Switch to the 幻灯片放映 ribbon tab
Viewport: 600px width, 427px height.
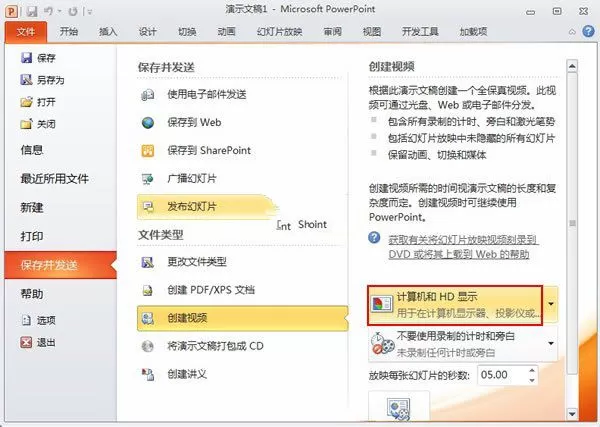coord(279,32)
